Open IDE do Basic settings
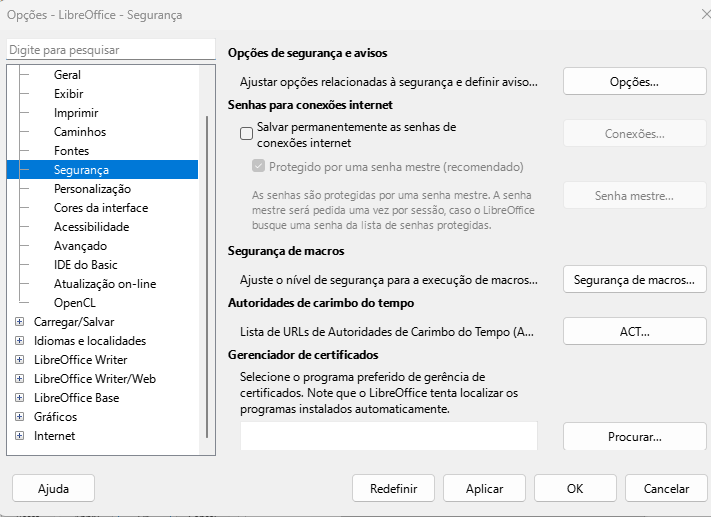Image resolution: width=711 pixels, height=517 pixels. point(85,265)
